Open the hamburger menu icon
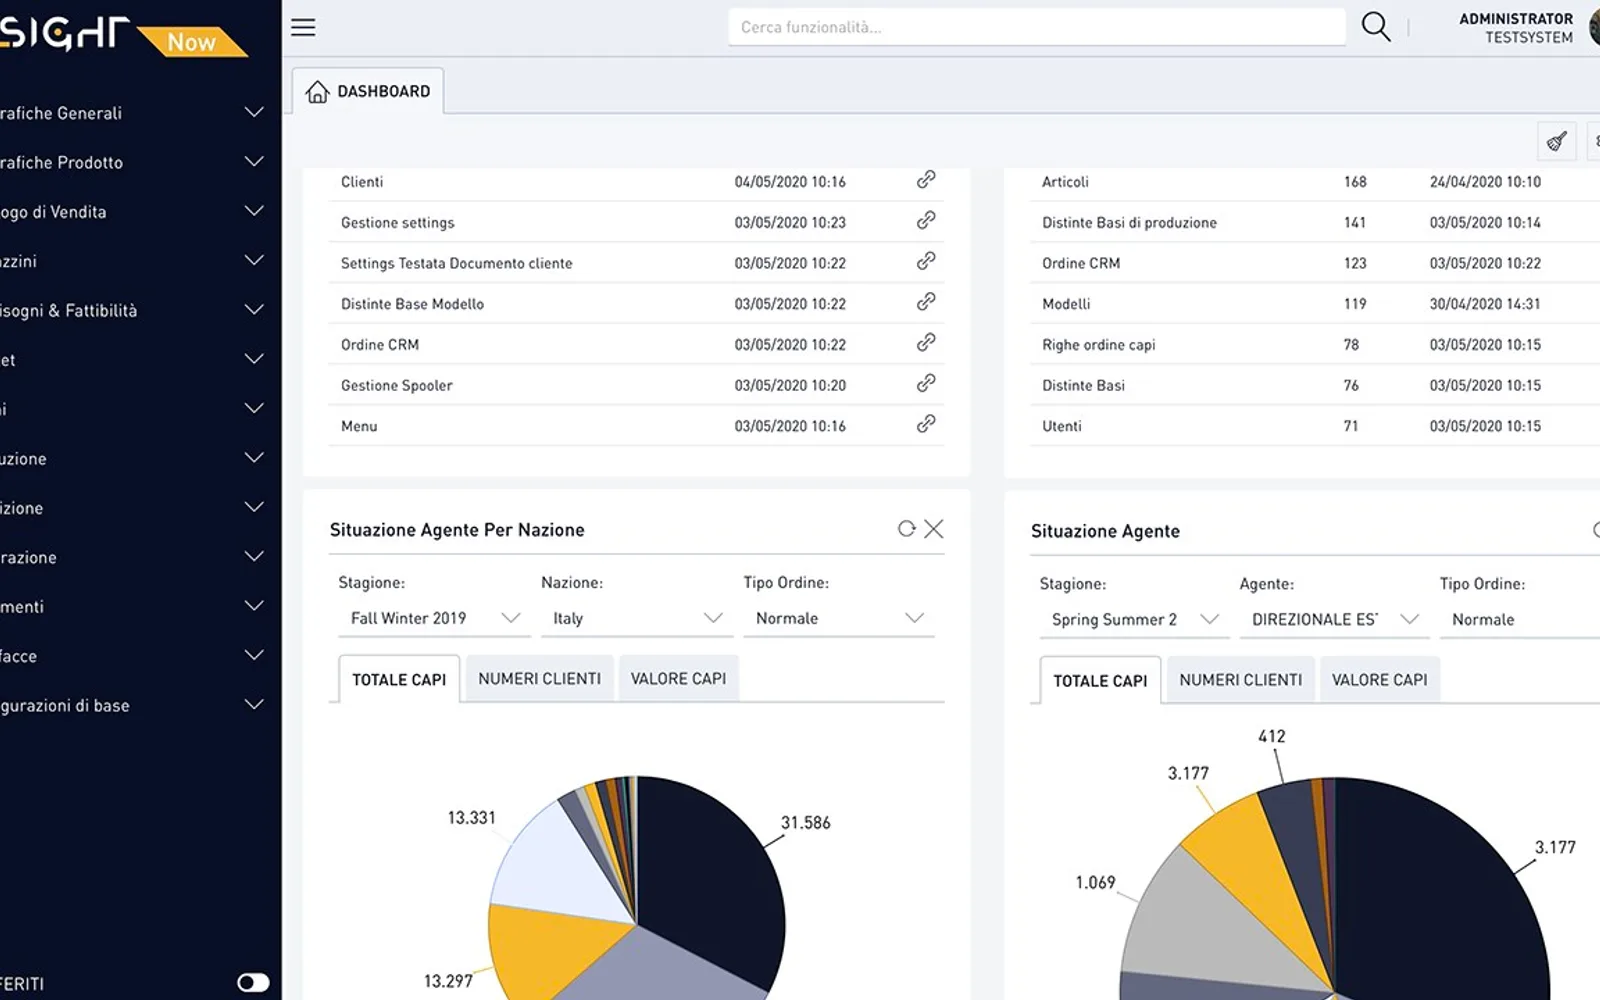Image resolution: width=1600 pixels, height=1000 pixels. tap(303, 28)
